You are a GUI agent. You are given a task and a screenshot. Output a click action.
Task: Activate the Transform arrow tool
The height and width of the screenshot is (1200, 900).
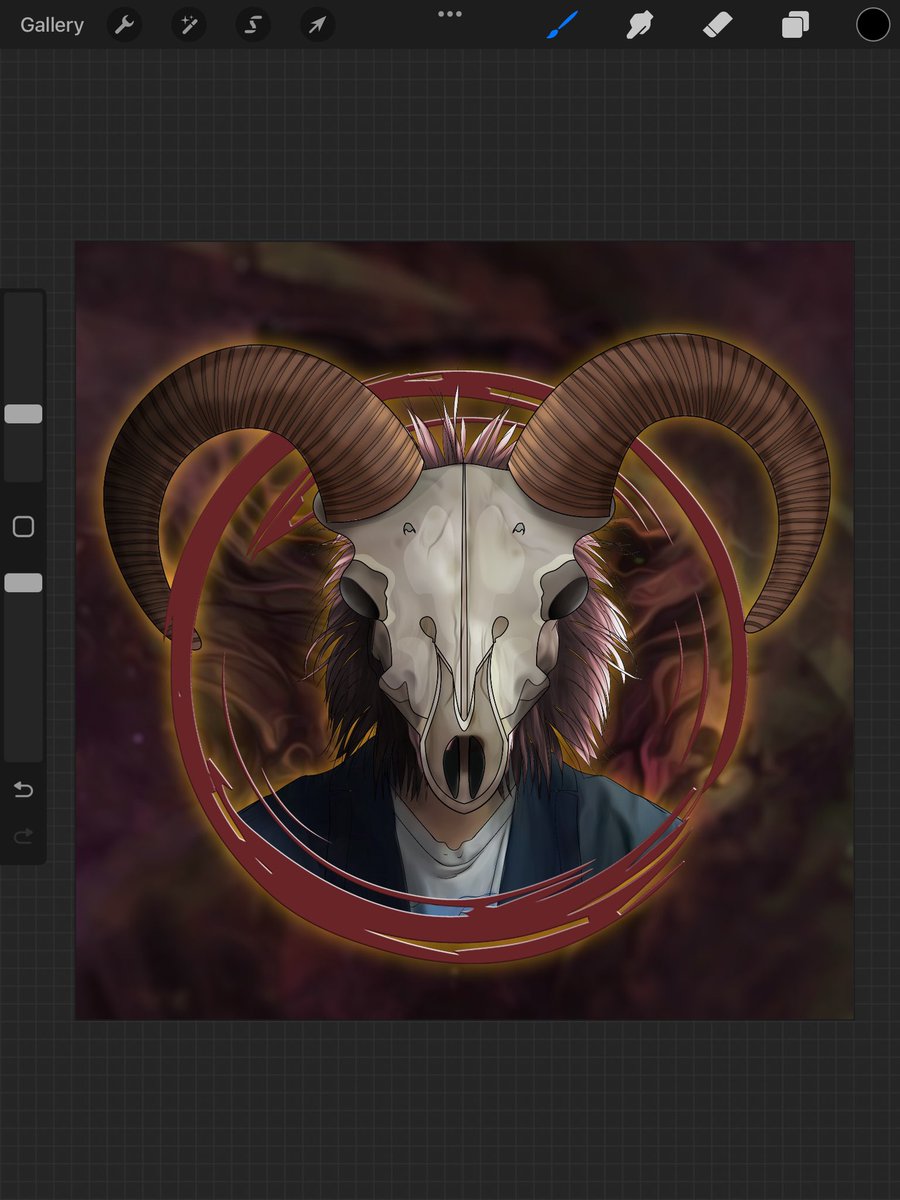point(317,25)
